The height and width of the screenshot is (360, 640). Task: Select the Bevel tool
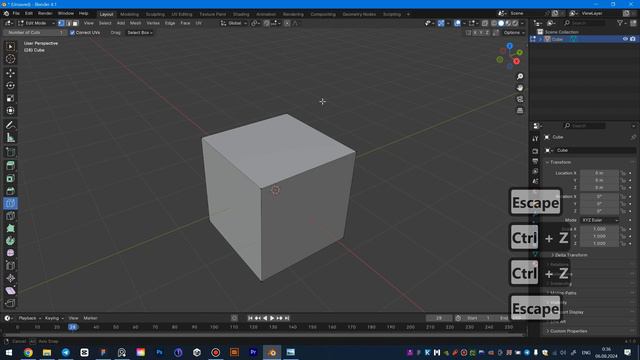click(x=11, y=191)
